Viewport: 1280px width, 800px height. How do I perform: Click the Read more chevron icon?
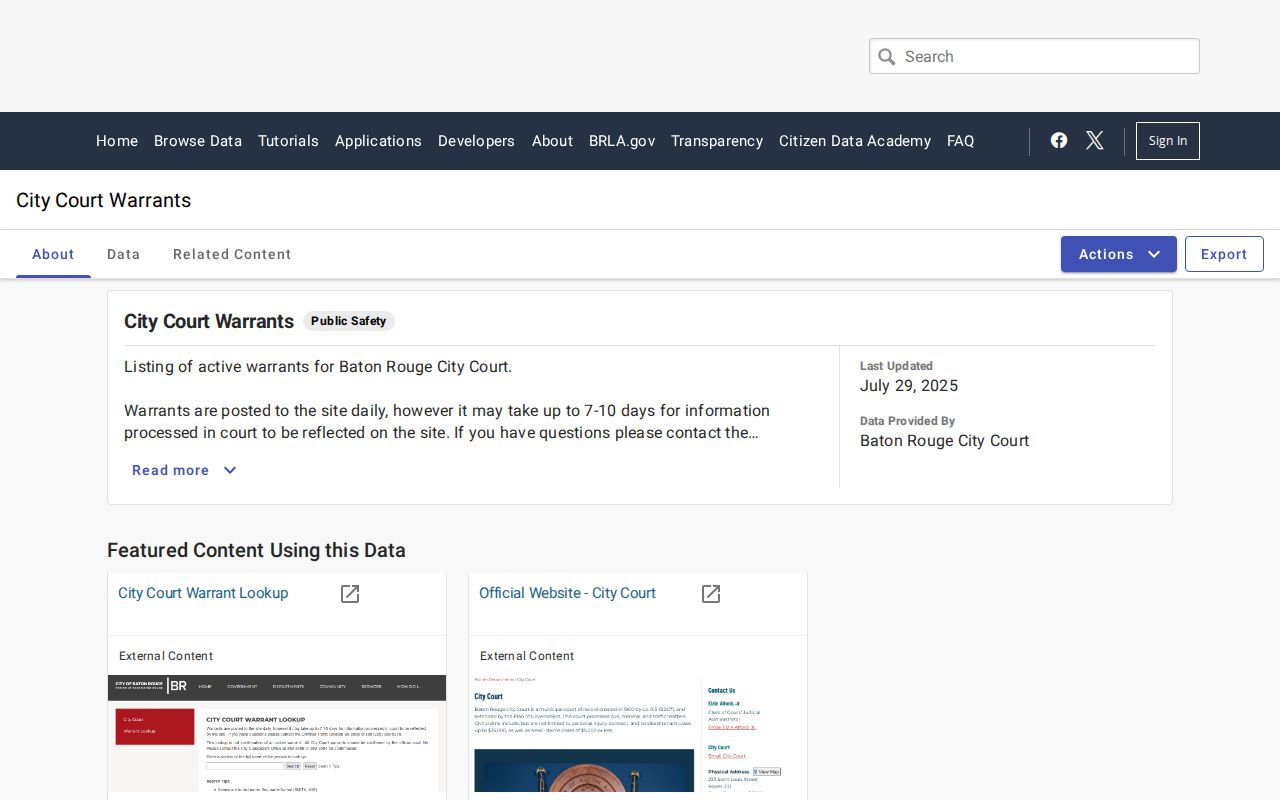coord(230,470)
